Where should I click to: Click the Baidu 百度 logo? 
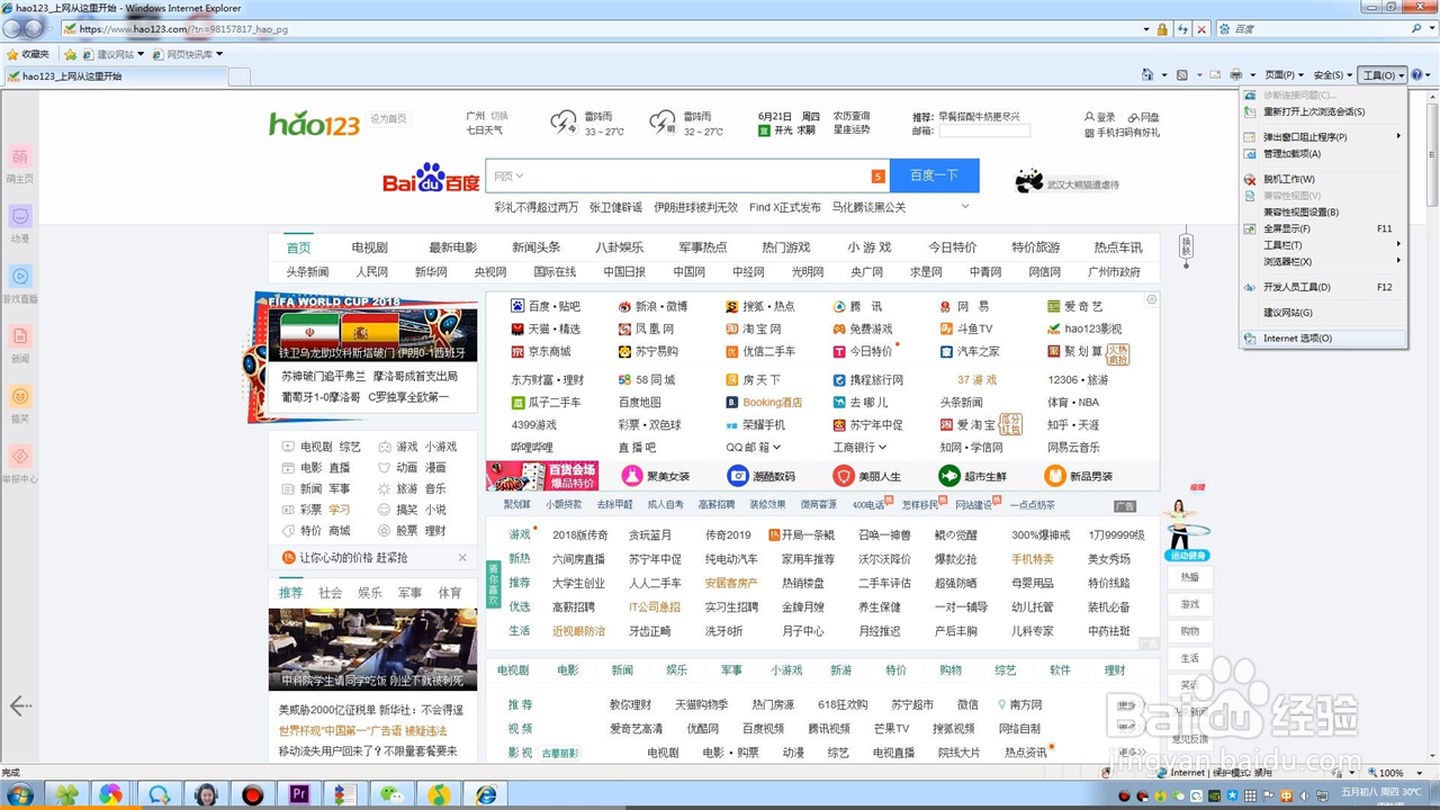431,178
